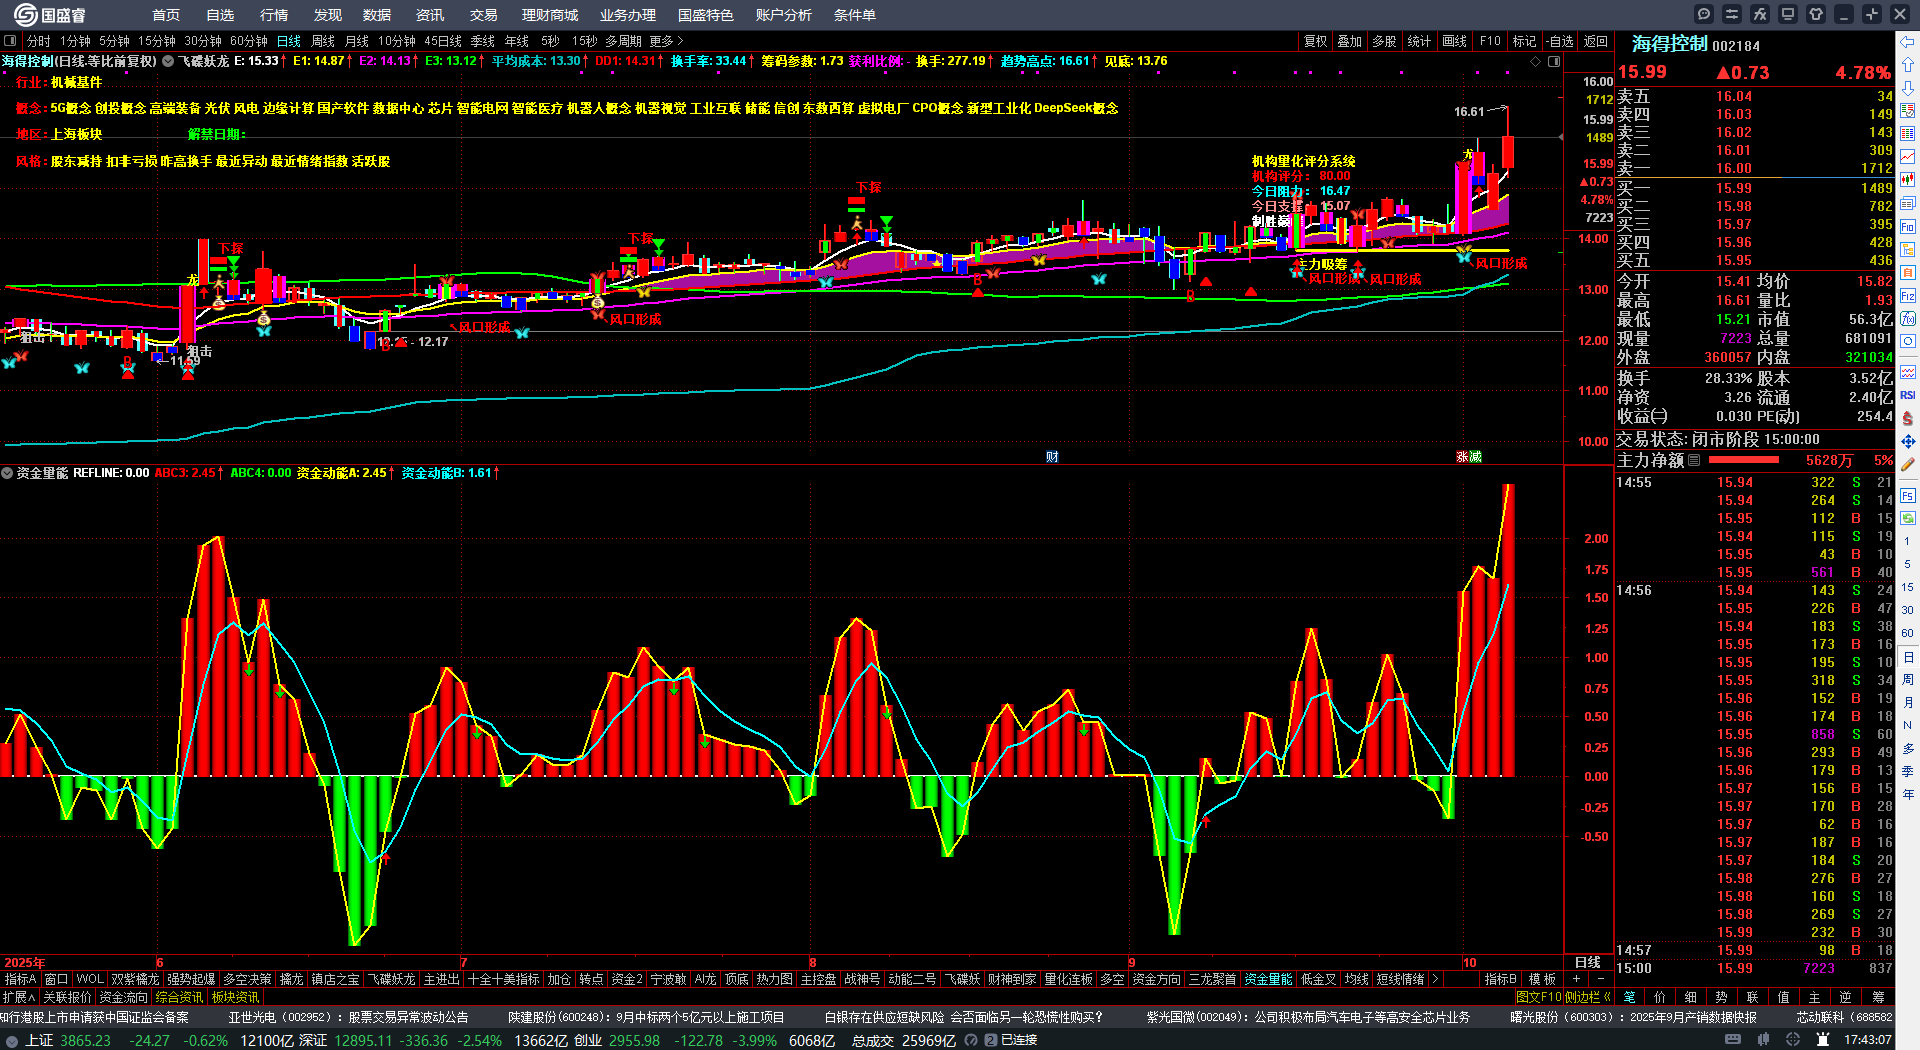Screen dimensions: 1920x1050
Task: Click the 张减 marker on the chart timeline
Action: point(1469,457)
